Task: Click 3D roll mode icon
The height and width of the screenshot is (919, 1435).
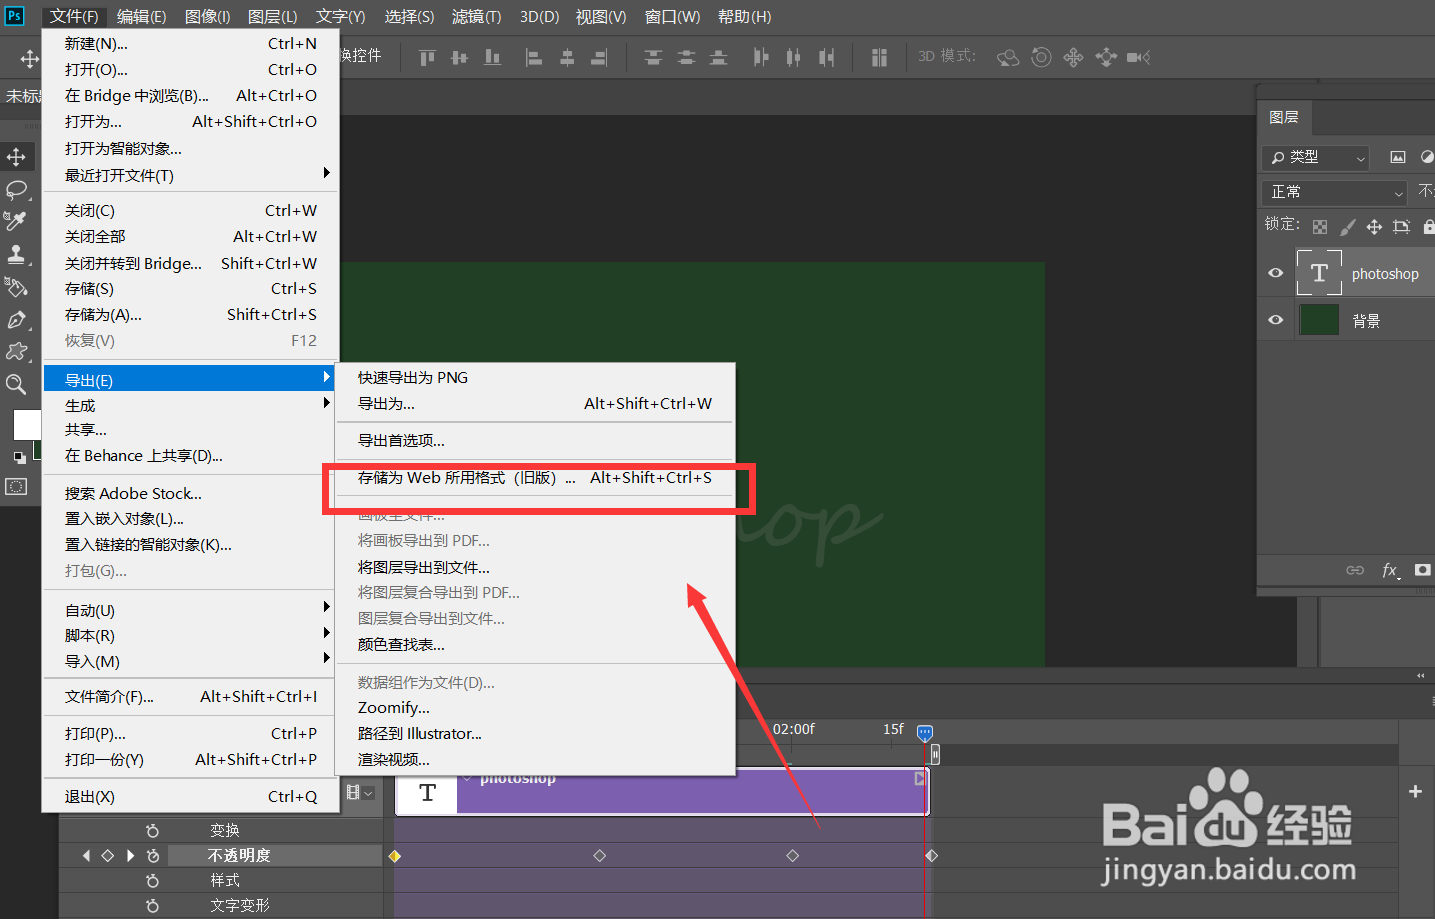Action: pos(1041,57)
